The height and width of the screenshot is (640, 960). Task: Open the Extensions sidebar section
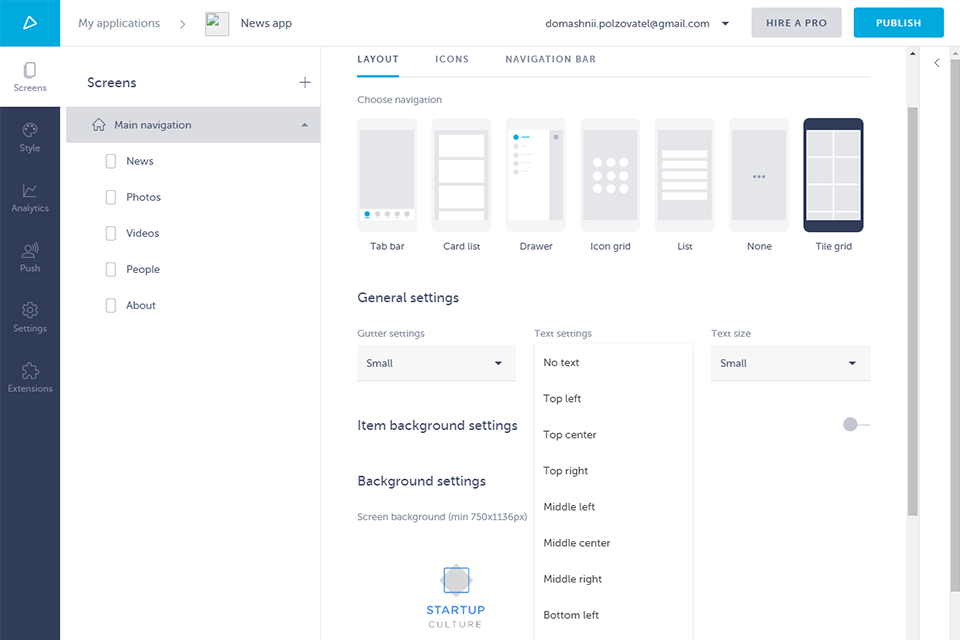coord(30,378)
